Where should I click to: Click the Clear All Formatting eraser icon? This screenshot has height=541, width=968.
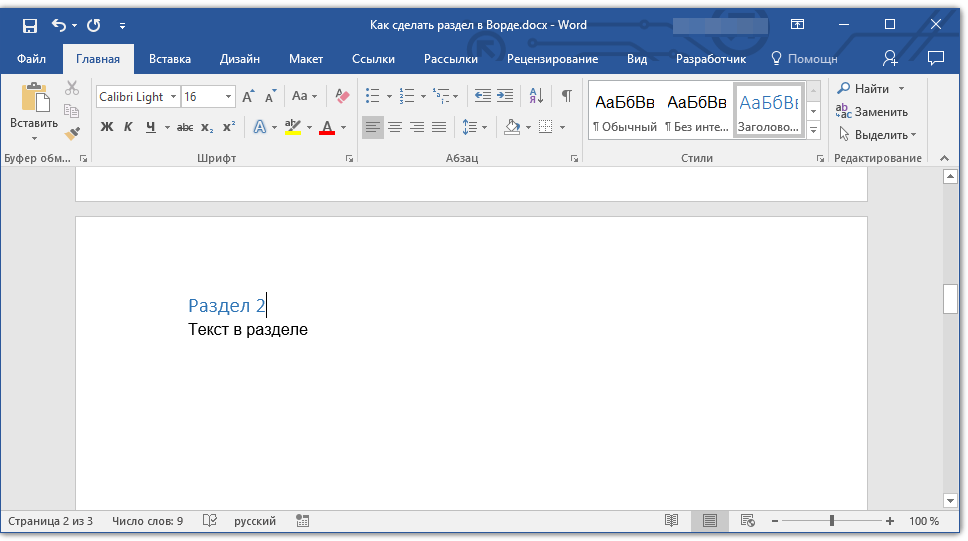pos(343,97)
